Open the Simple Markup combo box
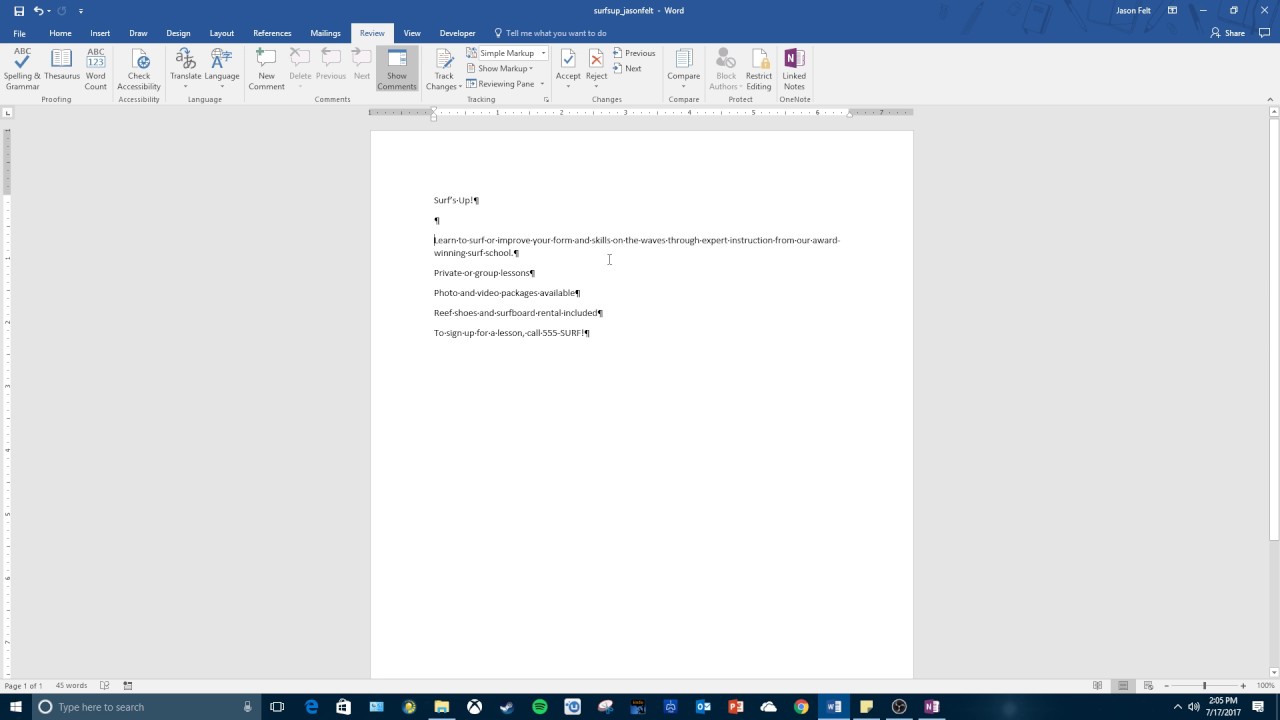 click(x=512, y=53)
